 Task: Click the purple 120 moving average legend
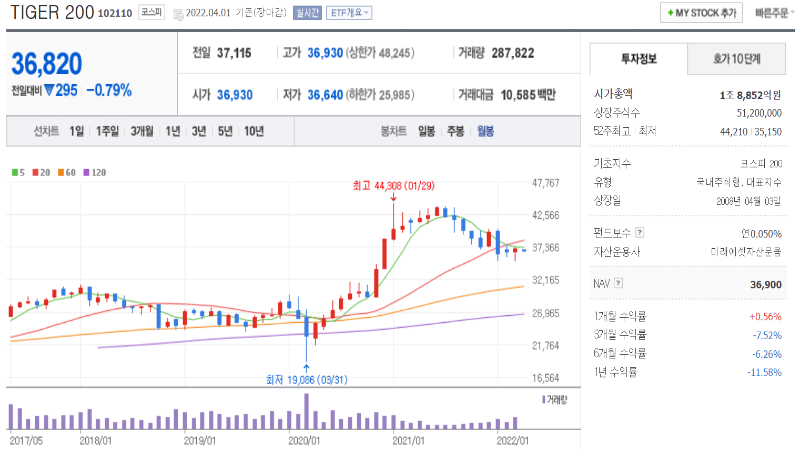tap(94, 172)
